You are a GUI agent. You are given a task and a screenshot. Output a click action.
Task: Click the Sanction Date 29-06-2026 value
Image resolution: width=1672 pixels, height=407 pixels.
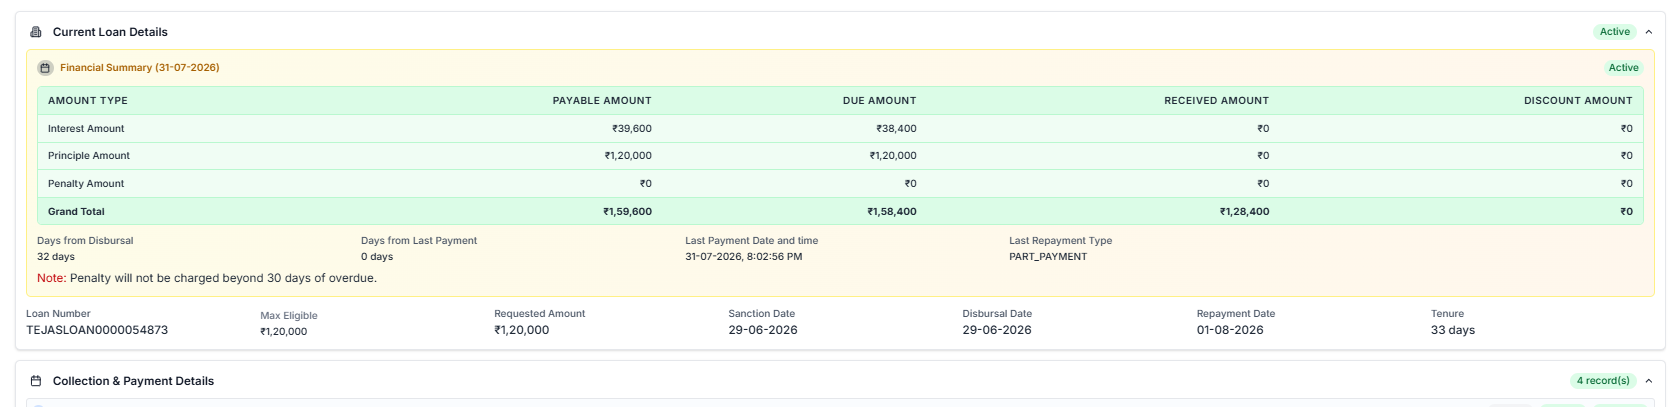coord(763,330)
